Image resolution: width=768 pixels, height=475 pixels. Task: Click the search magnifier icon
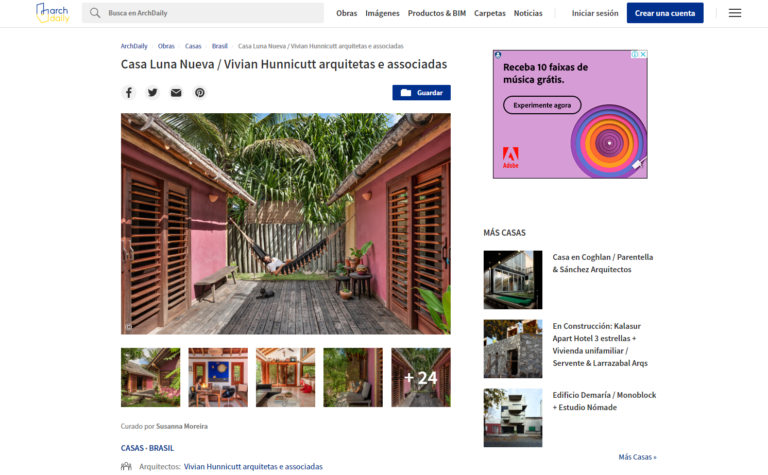[x=95, y=13]
